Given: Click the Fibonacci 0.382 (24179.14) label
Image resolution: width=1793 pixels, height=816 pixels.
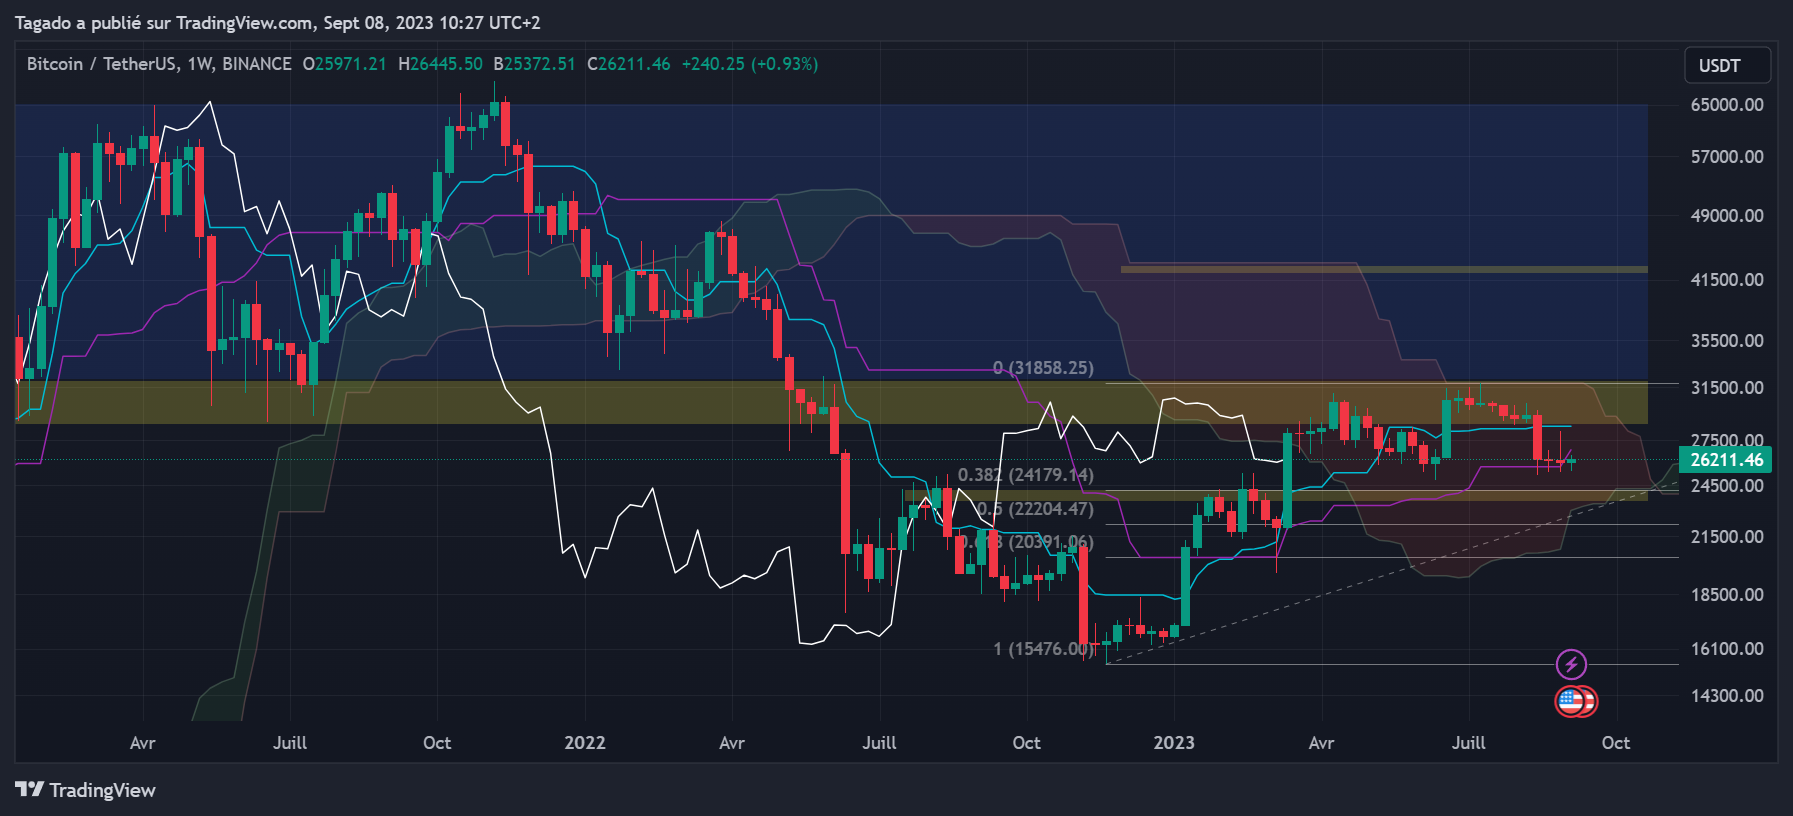Looking at the screenshot, I should point(1026,475).
